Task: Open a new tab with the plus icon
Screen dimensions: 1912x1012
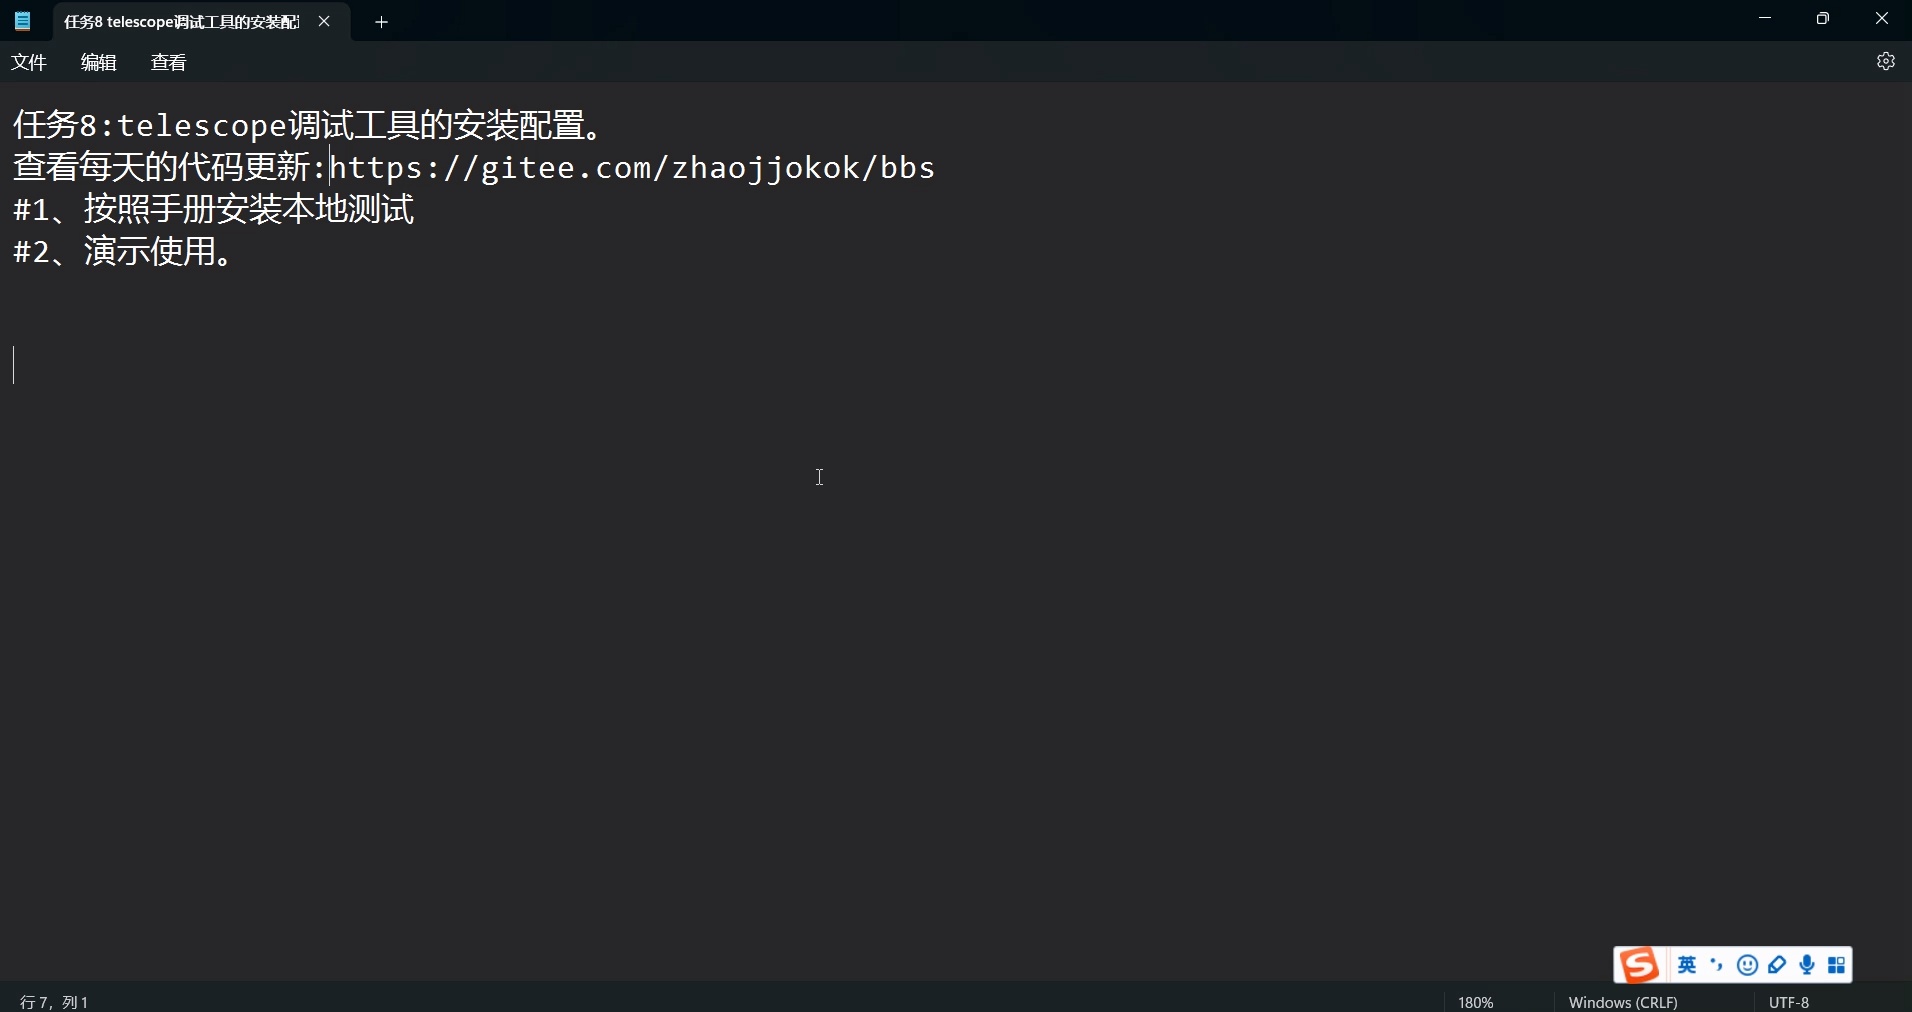Action: pos(381,21)
